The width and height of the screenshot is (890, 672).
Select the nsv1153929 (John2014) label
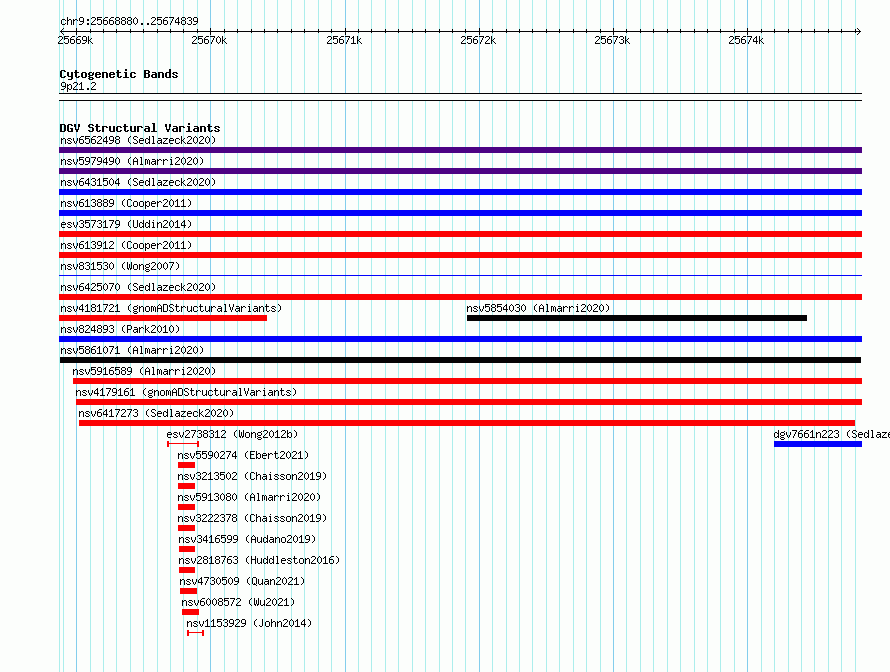[249, 623]
